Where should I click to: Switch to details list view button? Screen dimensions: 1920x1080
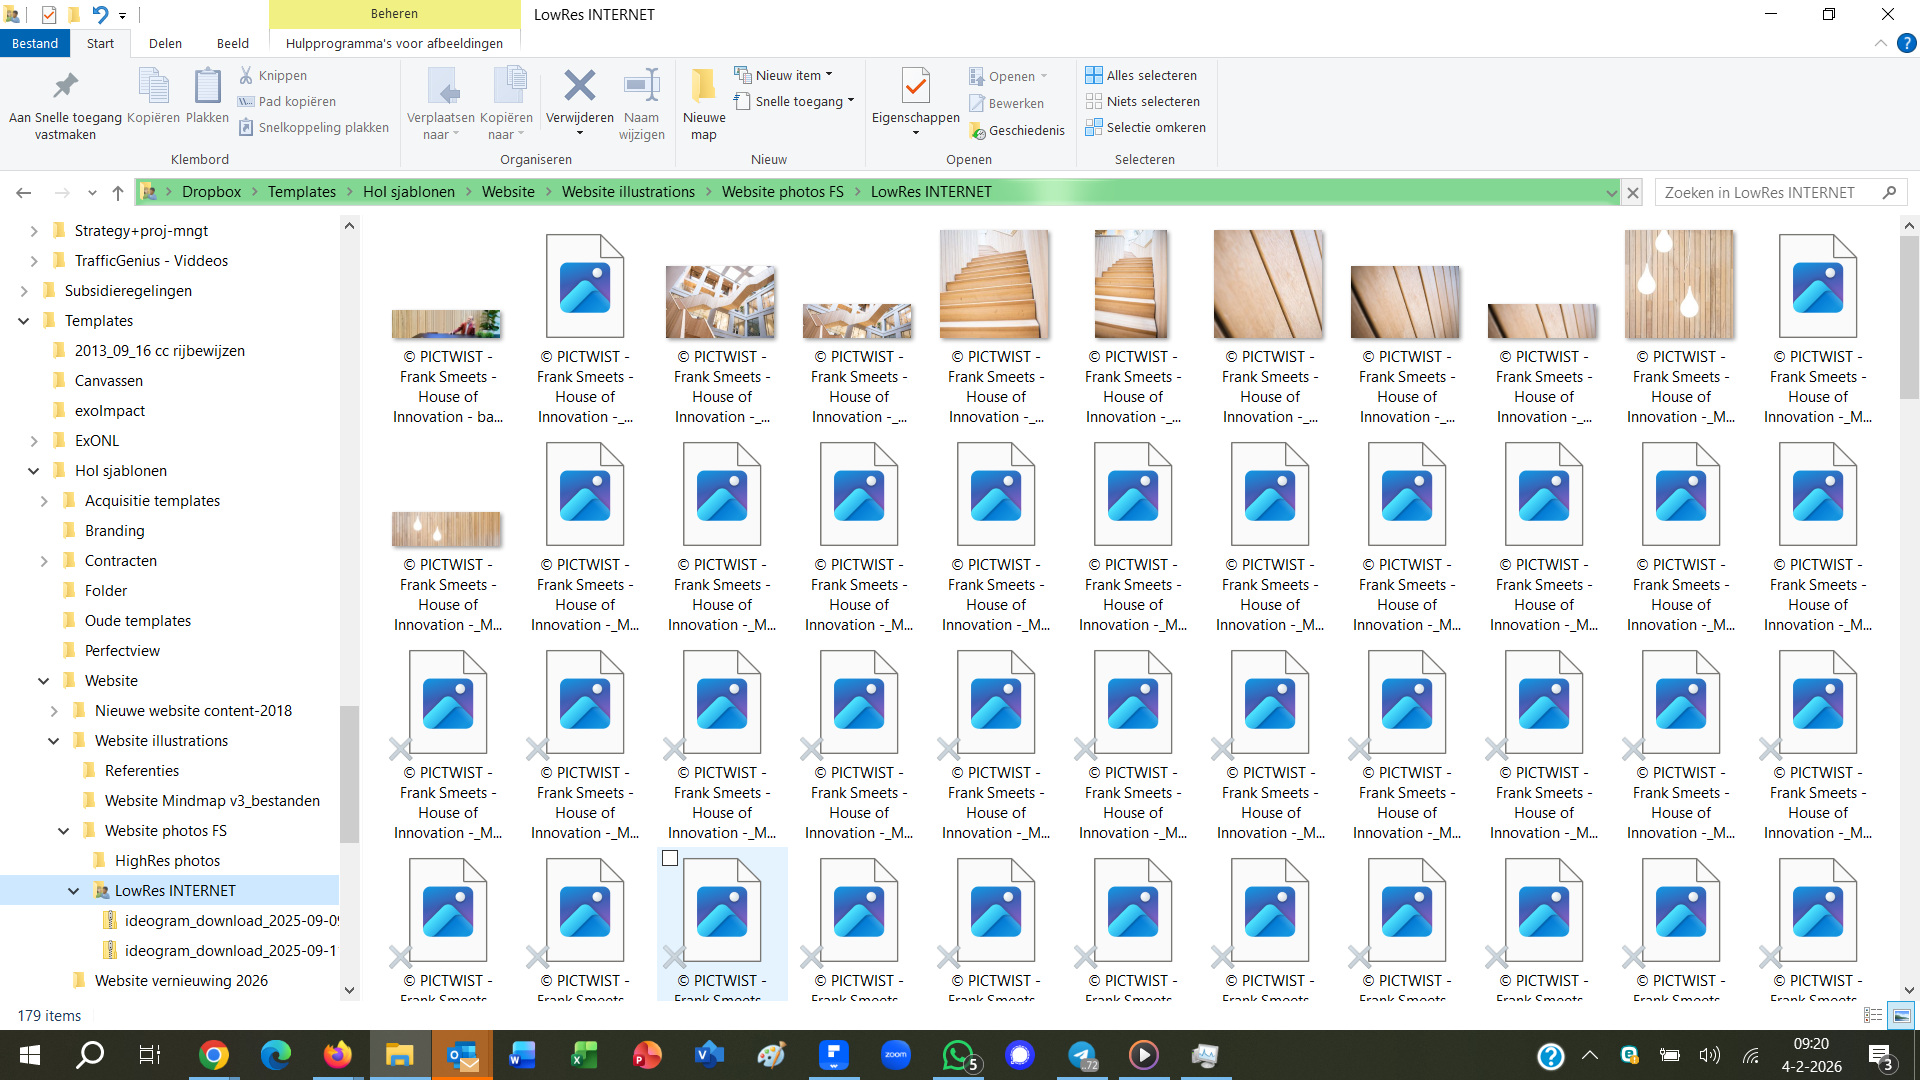(x=1873, y=1015)
